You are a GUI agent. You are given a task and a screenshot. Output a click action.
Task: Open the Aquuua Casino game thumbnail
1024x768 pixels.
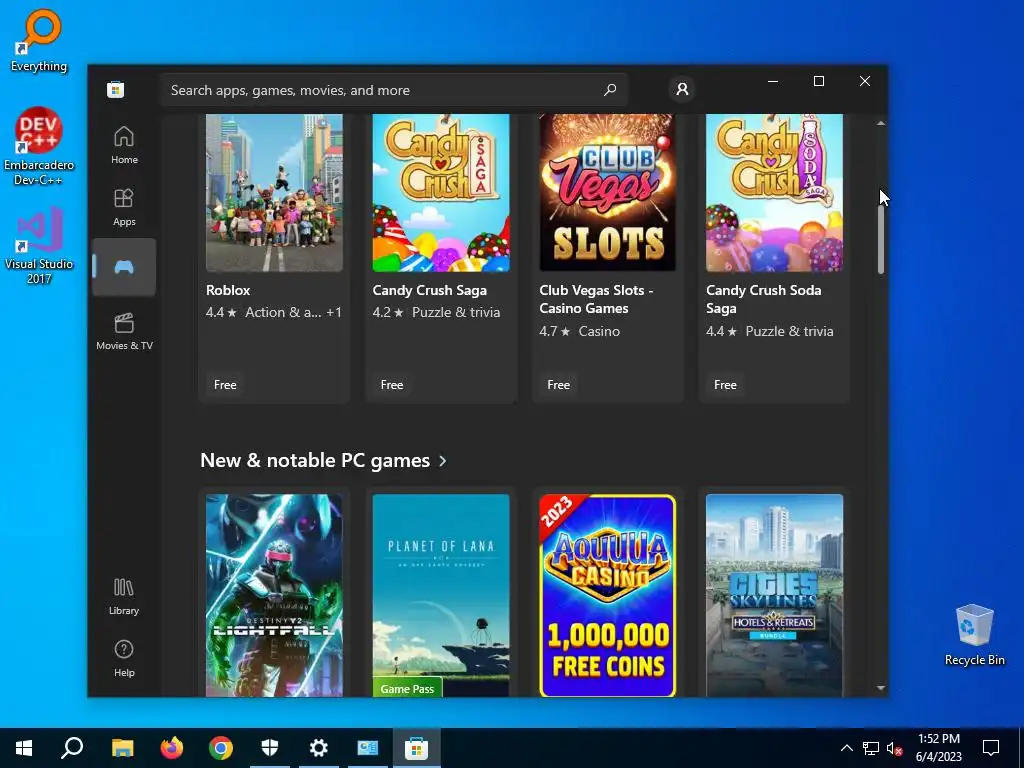607,595
